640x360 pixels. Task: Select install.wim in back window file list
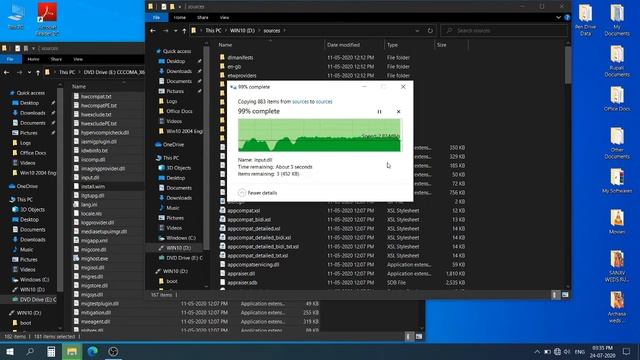[x=93, y=187]
